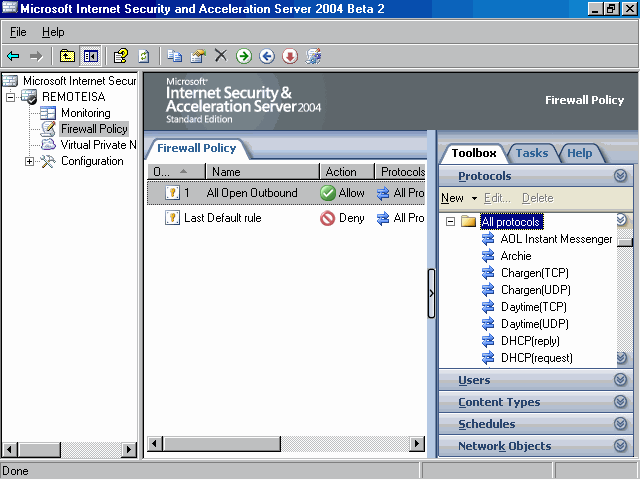The height and width of the screenshot is (480, 640).
Task: Select Firewall Policy in the tree
Action: 93,129
